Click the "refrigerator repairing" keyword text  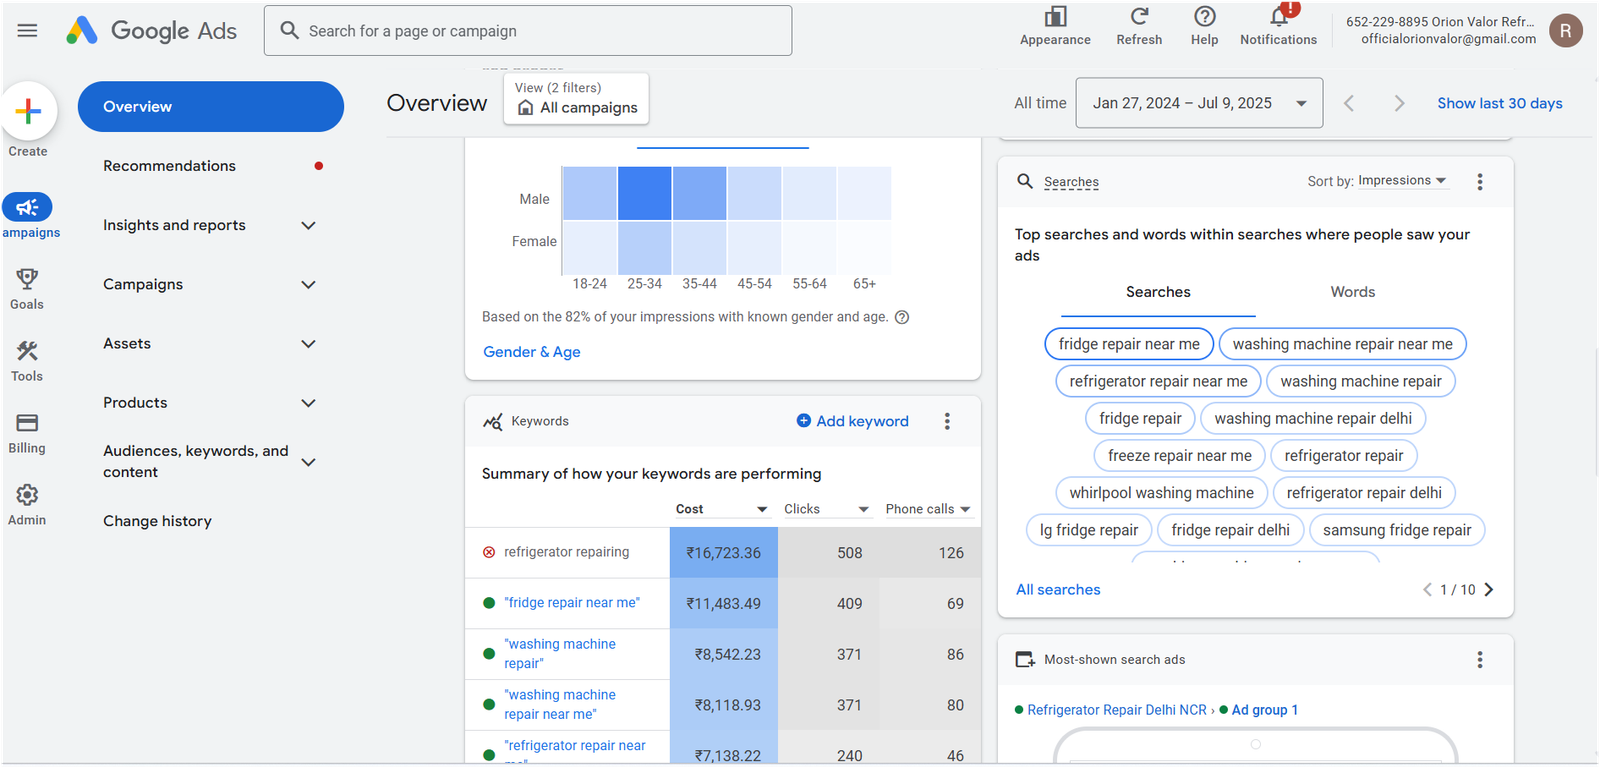coord(567,552)
